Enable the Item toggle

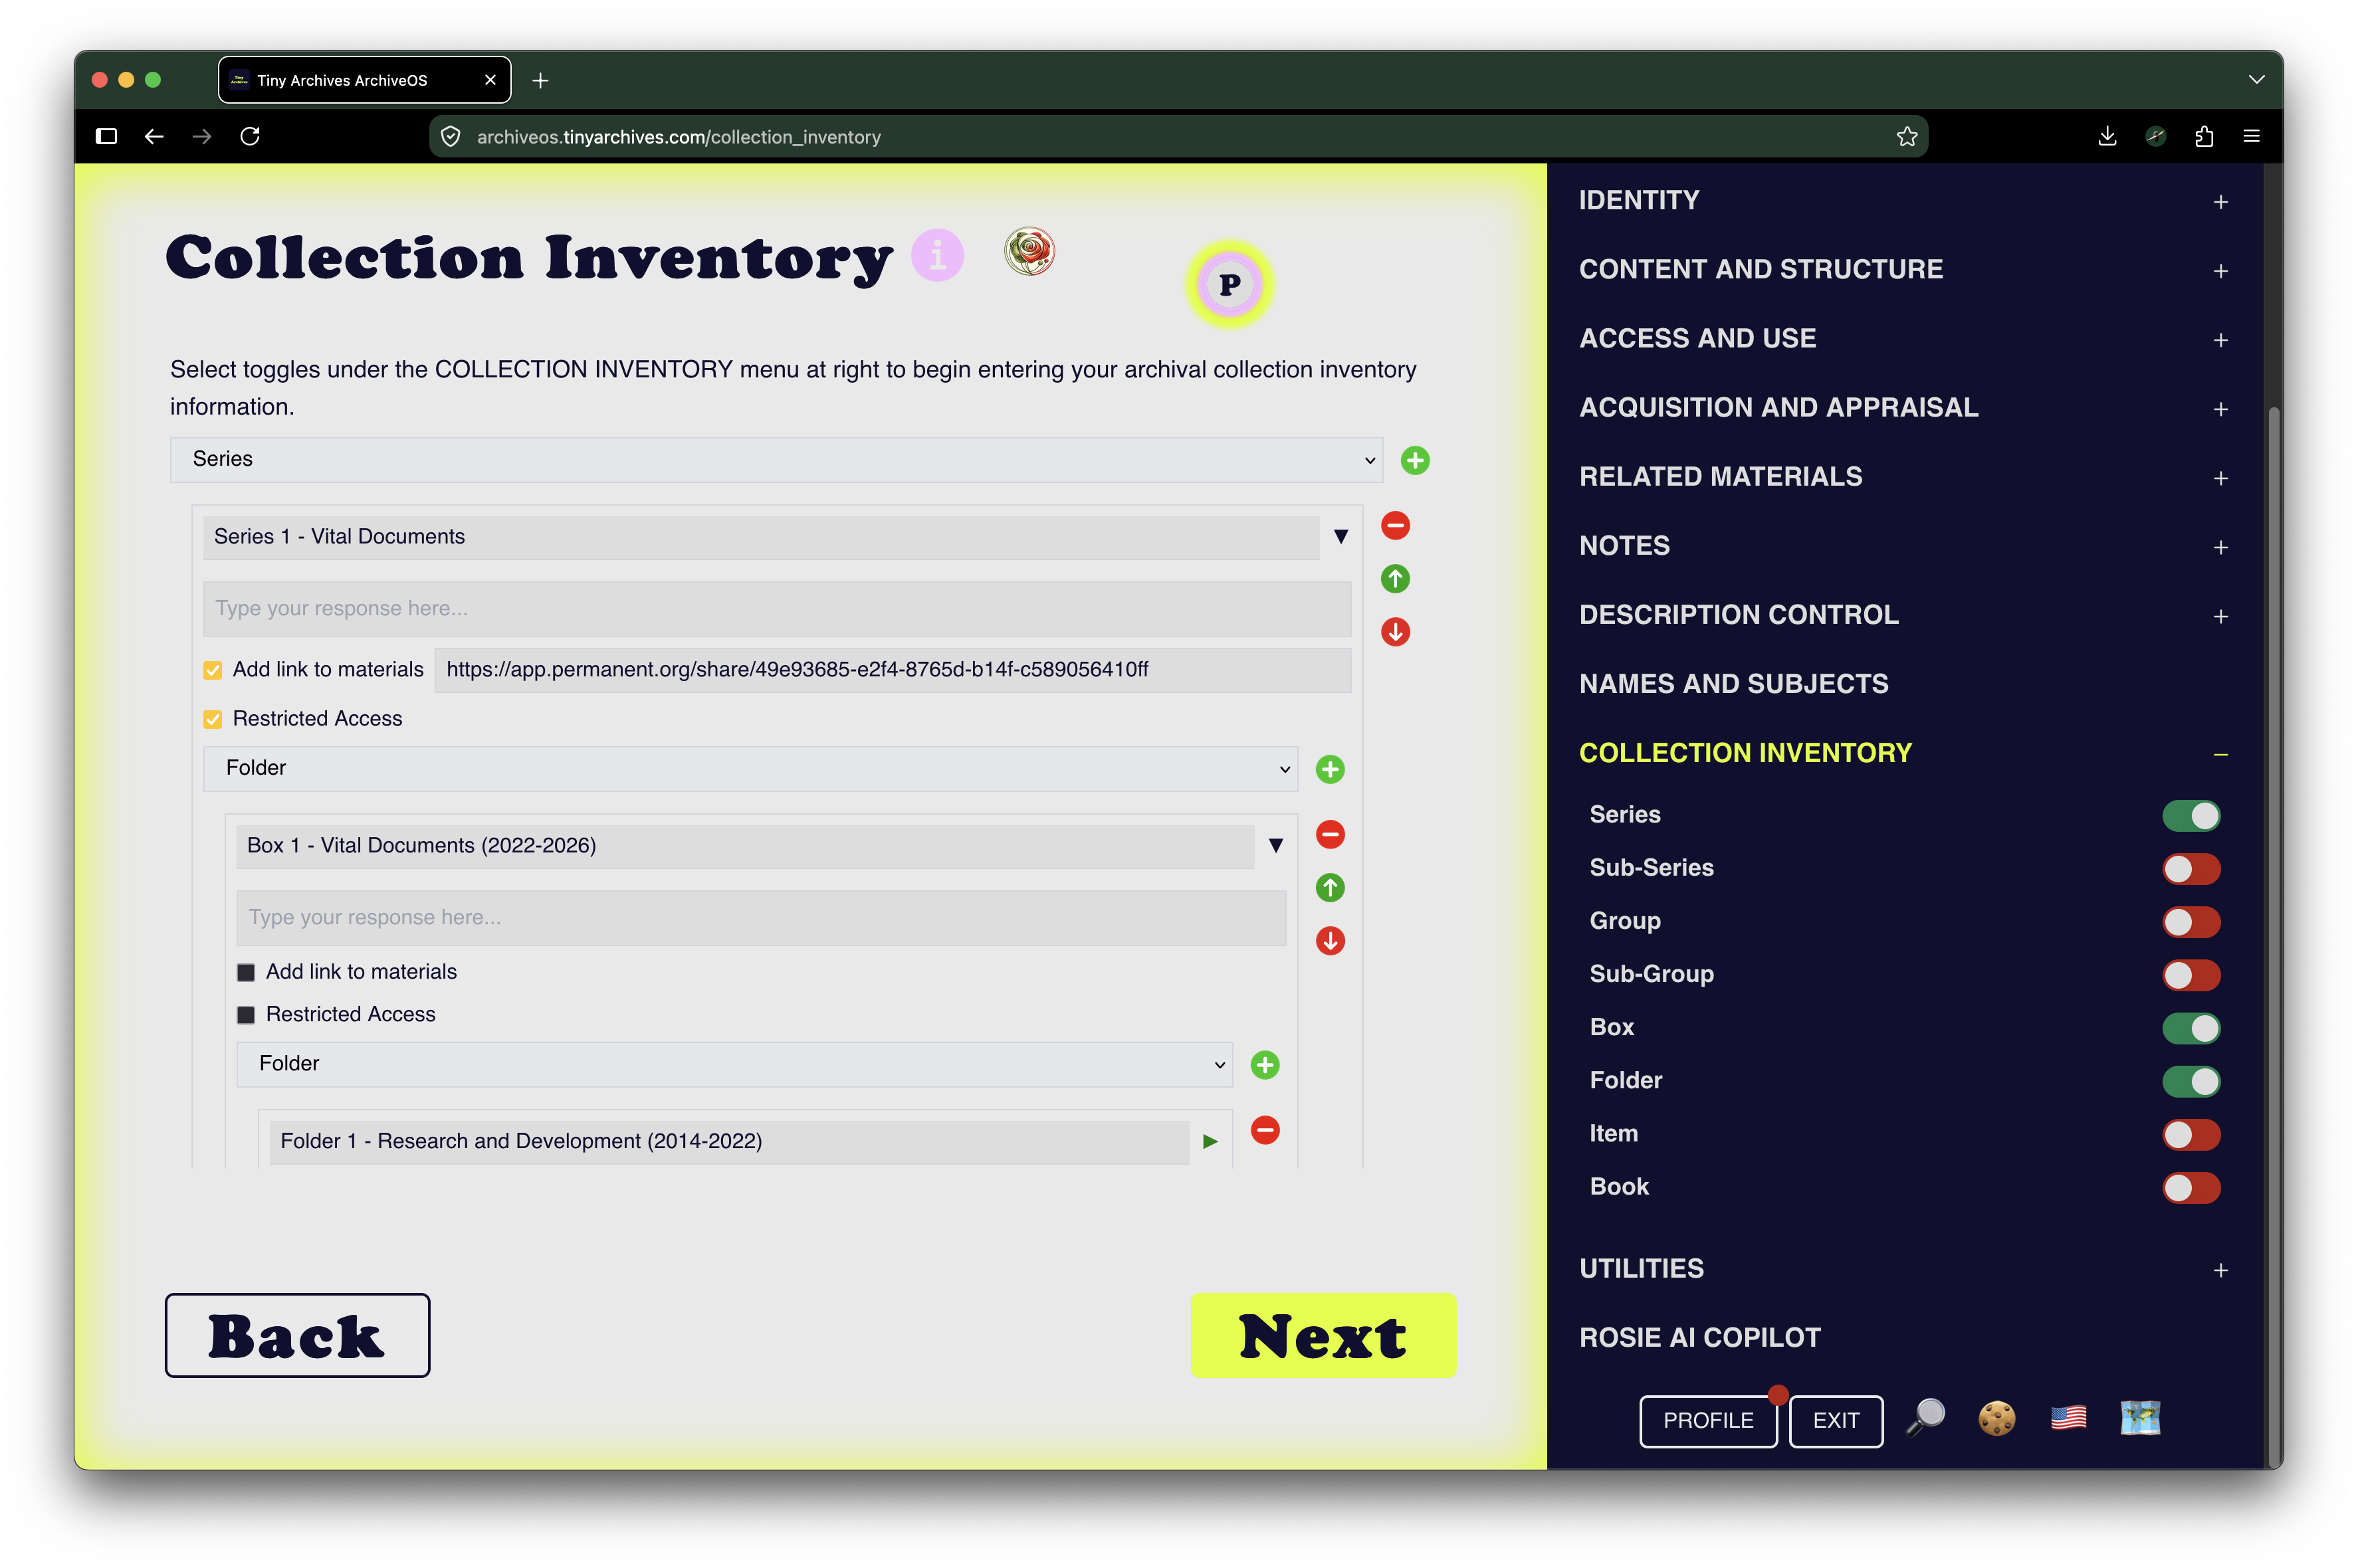pyautogui.click(x=2190, y=1134)
